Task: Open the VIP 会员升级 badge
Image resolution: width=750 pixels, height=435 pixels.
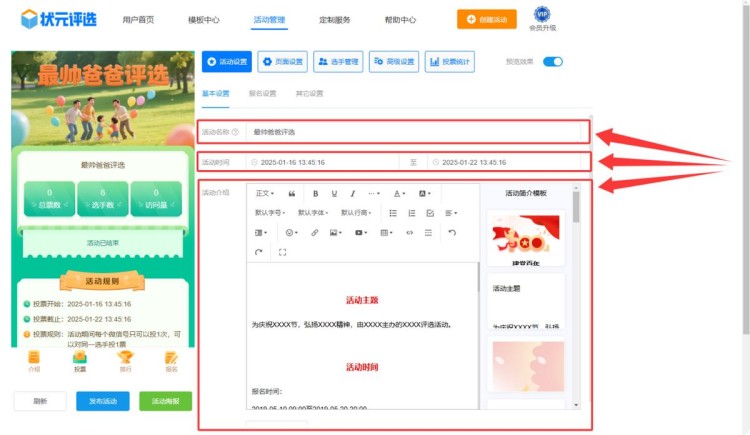Action: (542, 18)
